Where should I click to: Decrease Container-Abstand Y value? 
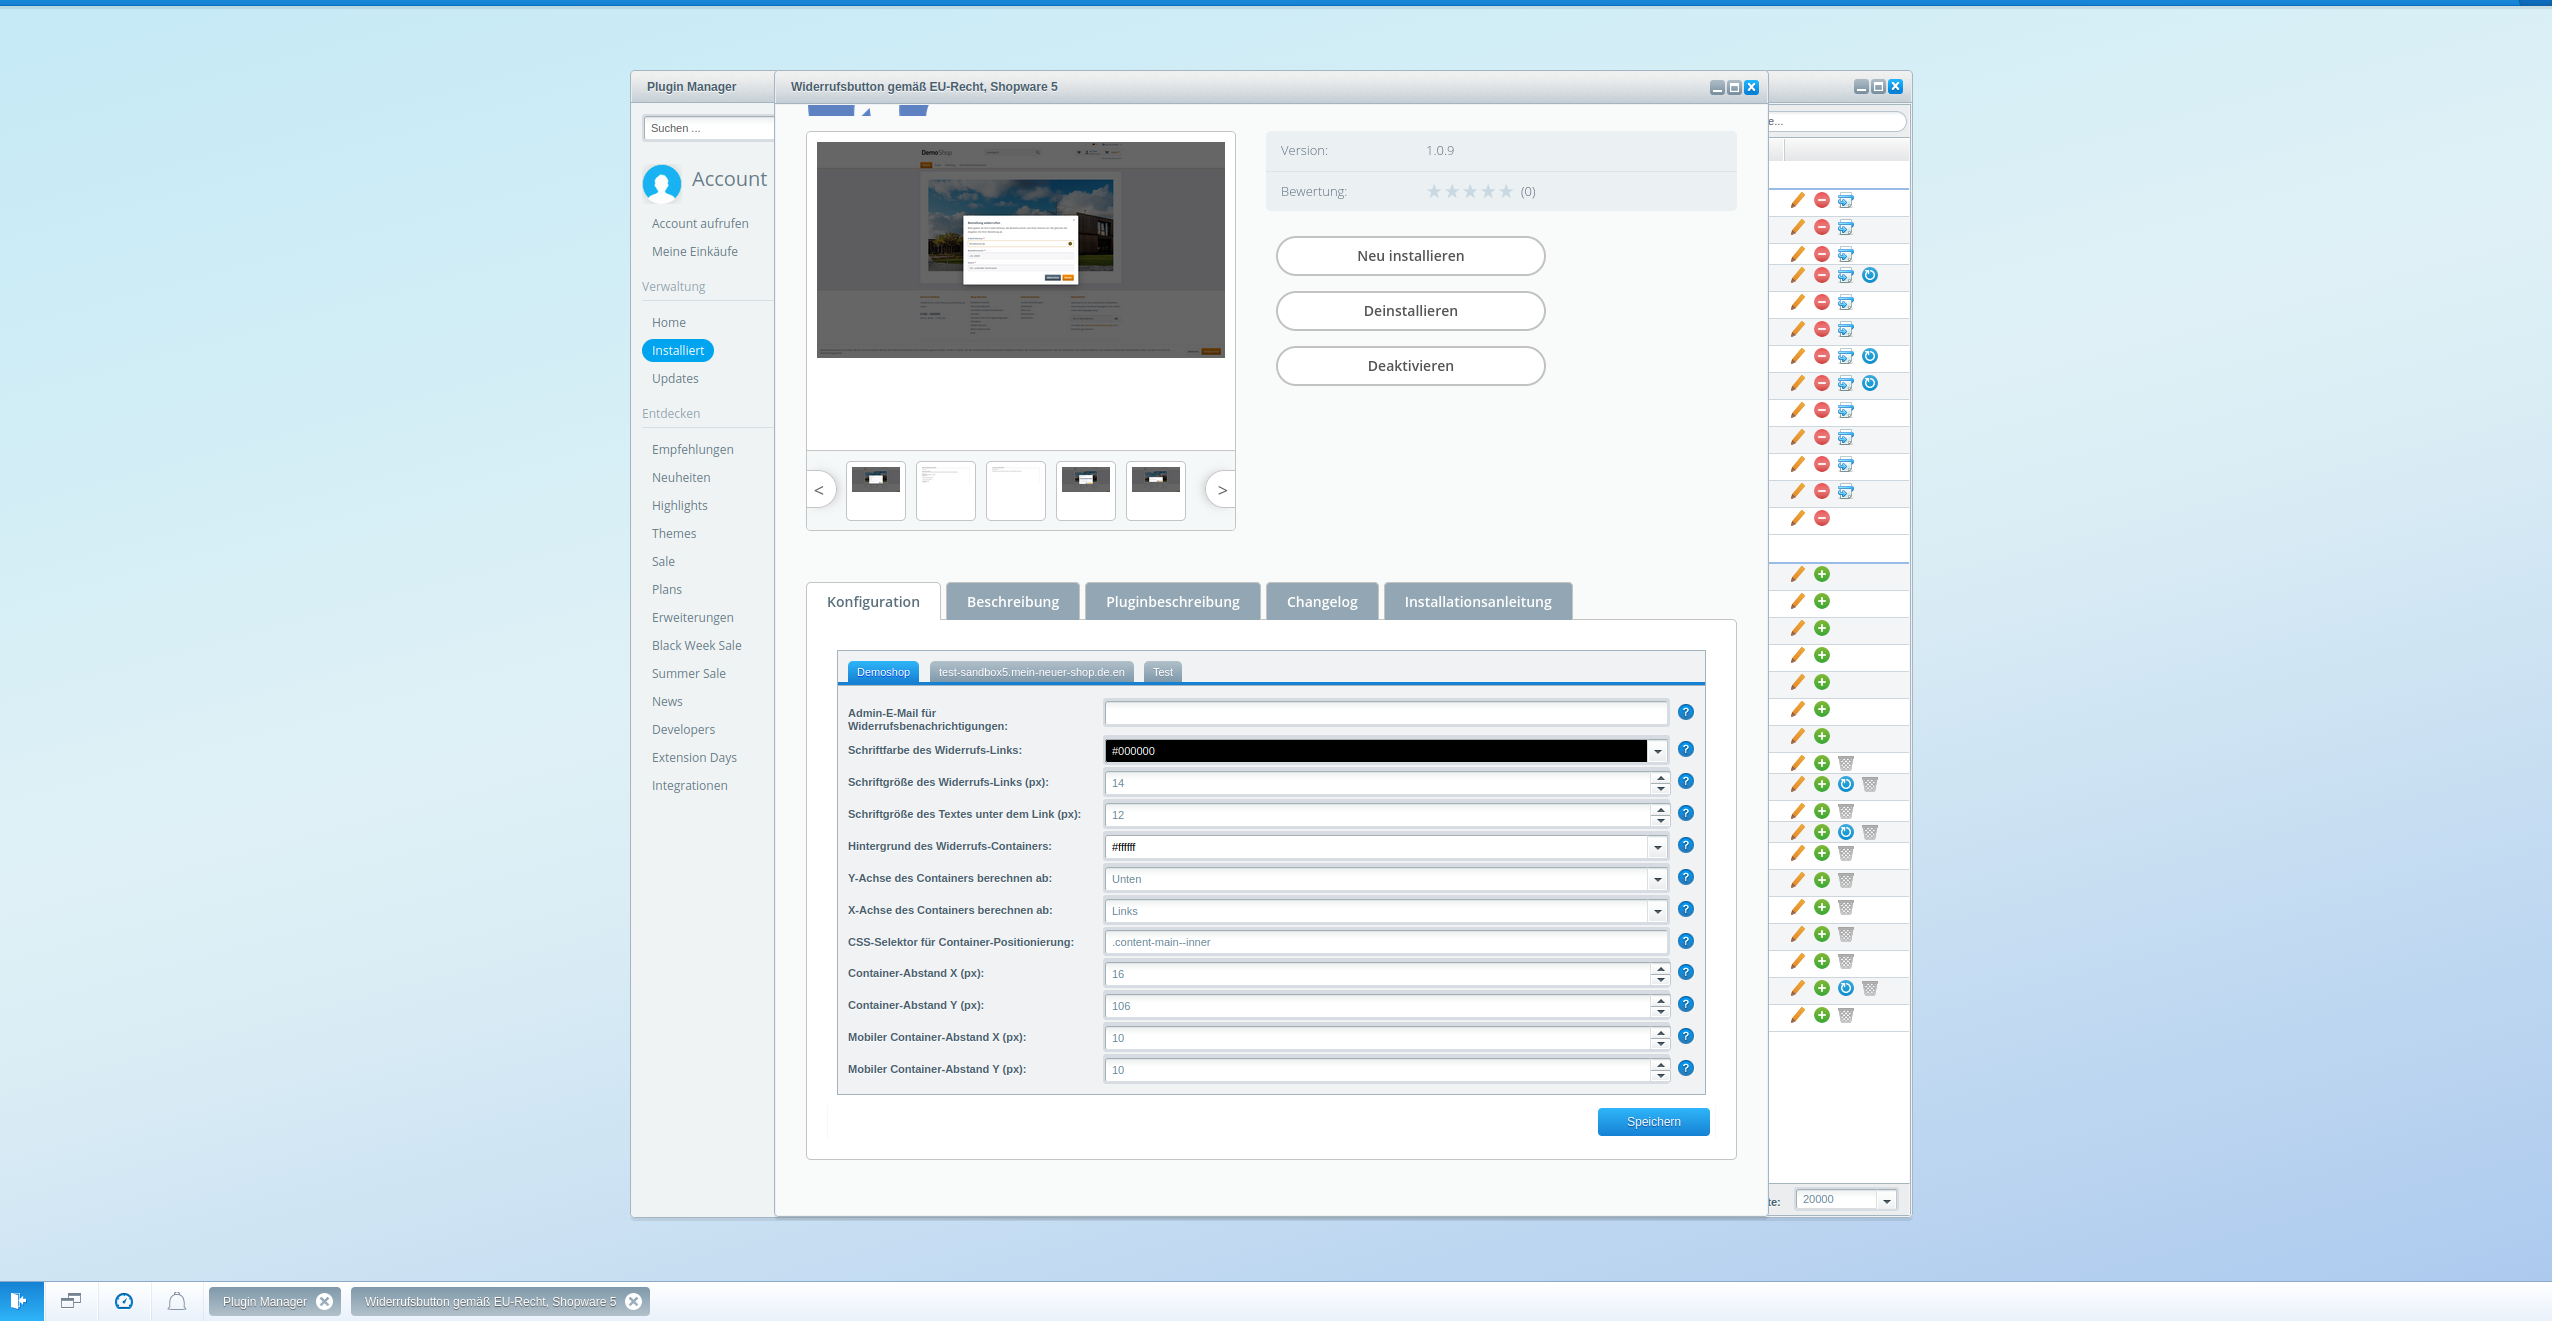point(1660,1011)
